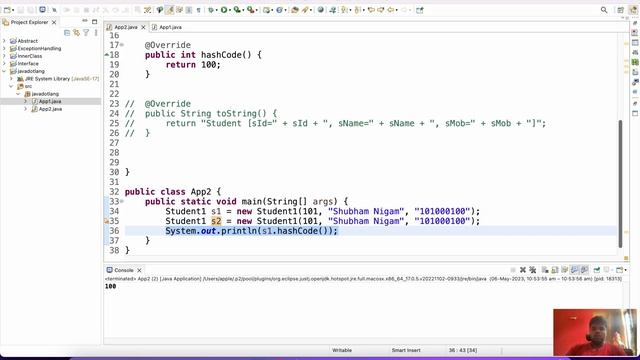Toggle Word Wrap in Console toolbar
640x360 pixels.
564,270
